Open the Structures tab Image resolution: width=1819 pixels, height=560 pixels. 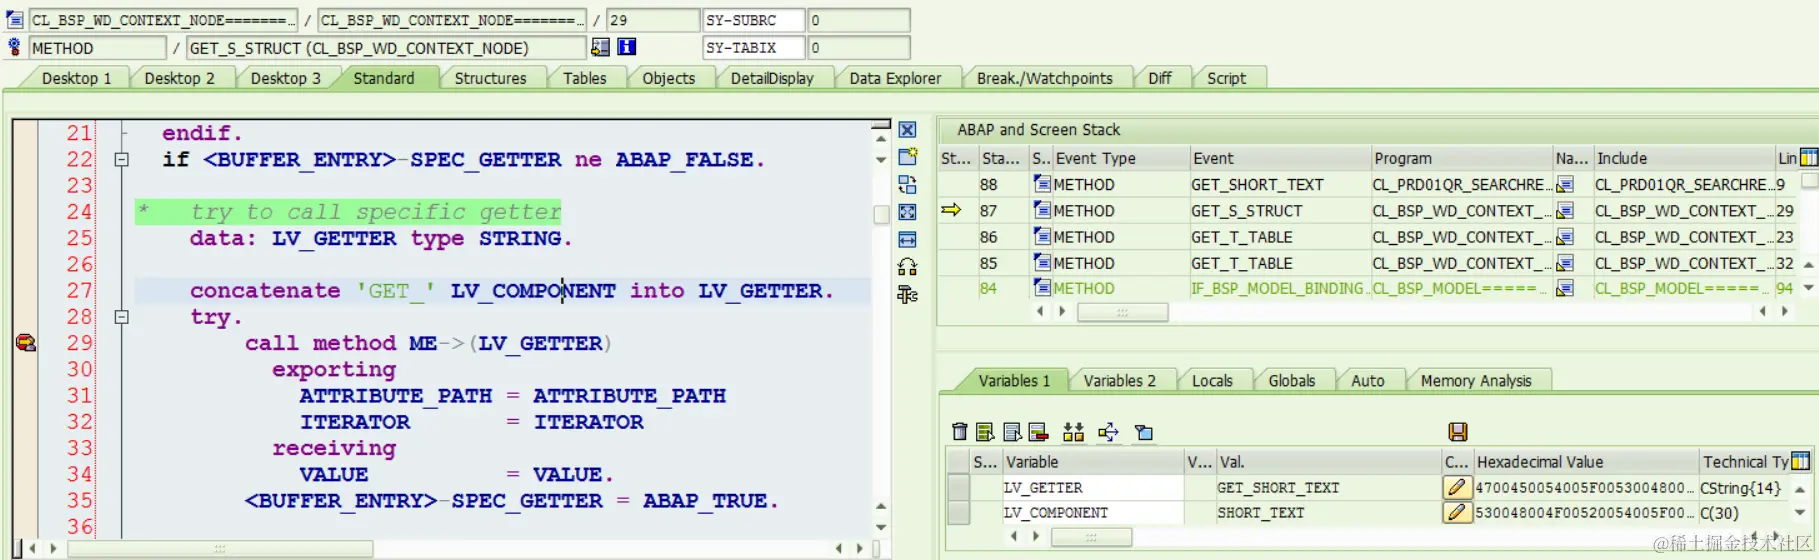(x=490, y=78)
